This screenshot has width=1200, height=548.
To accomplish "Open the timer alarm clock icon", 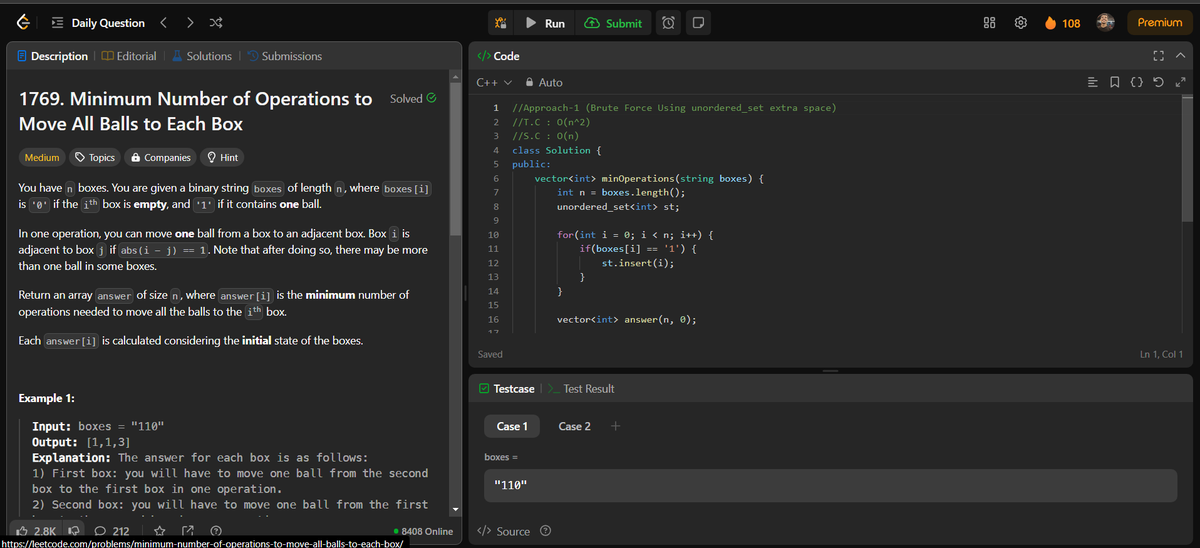I will click(x=669, y=23).
